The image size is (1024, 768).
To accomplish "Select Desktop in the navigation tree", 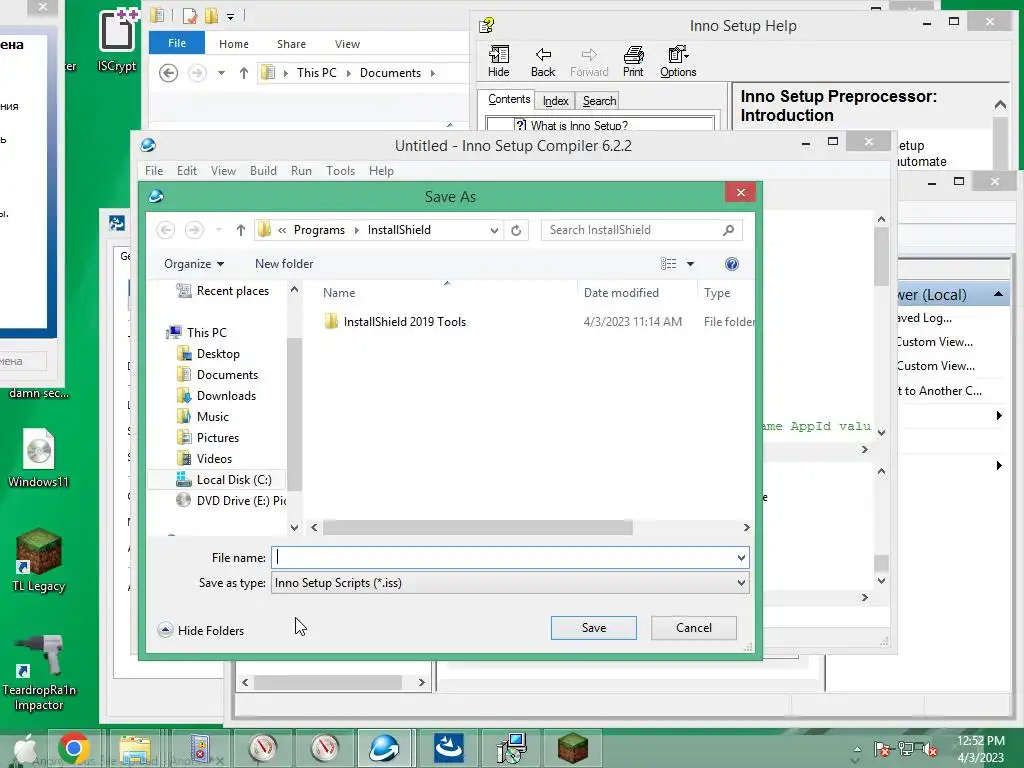I will point(218,353).
